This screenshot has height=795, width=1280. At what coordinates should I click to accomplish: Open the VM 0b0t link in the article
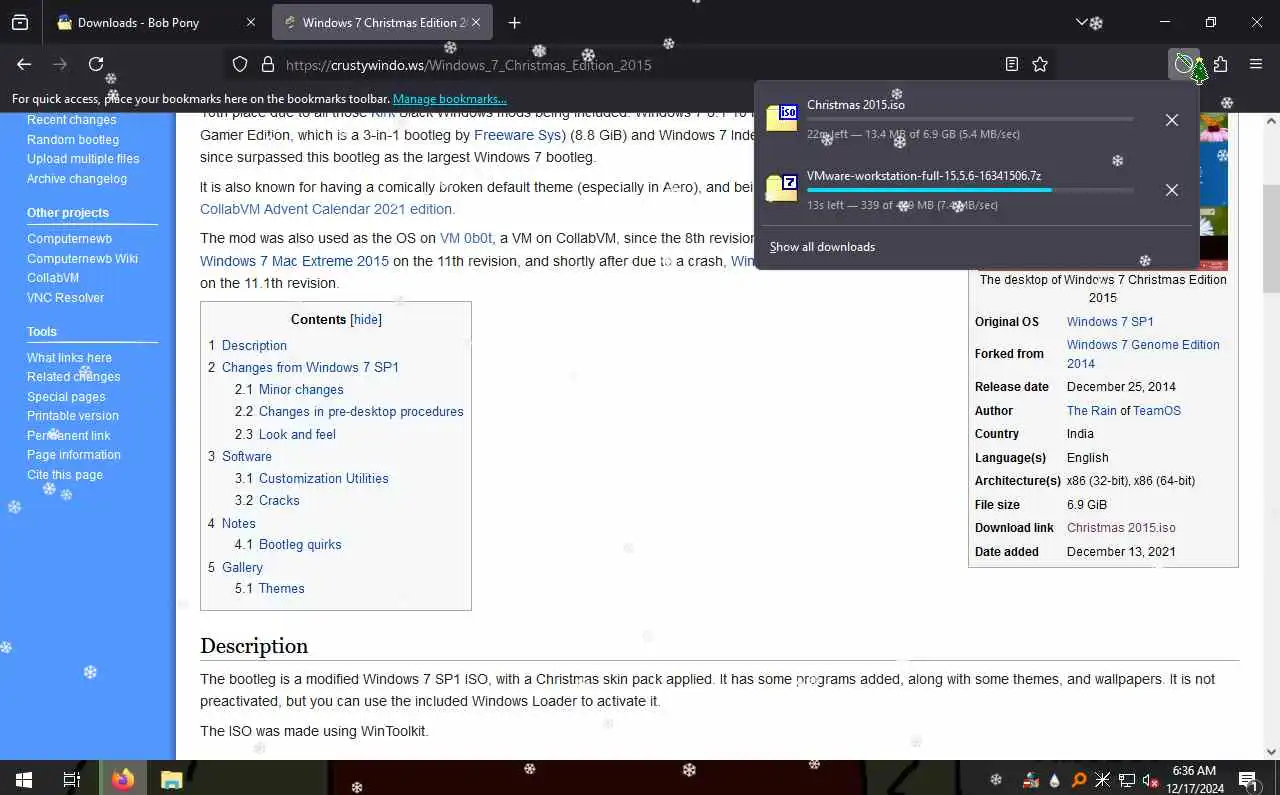click(x=466, y=238)
